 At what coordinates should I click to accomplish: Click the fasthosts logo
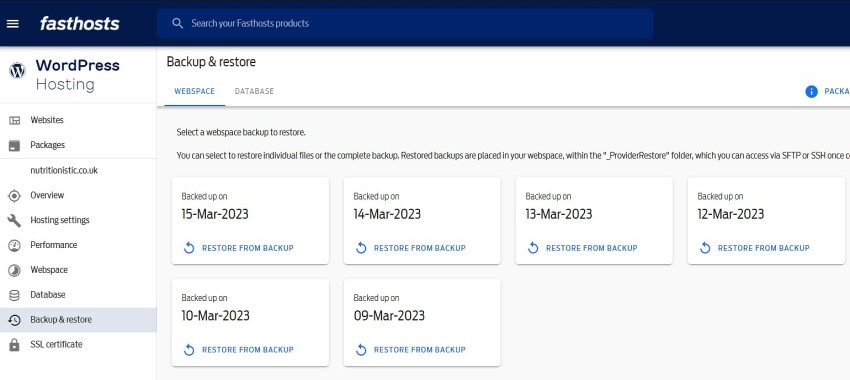point(80,23)
